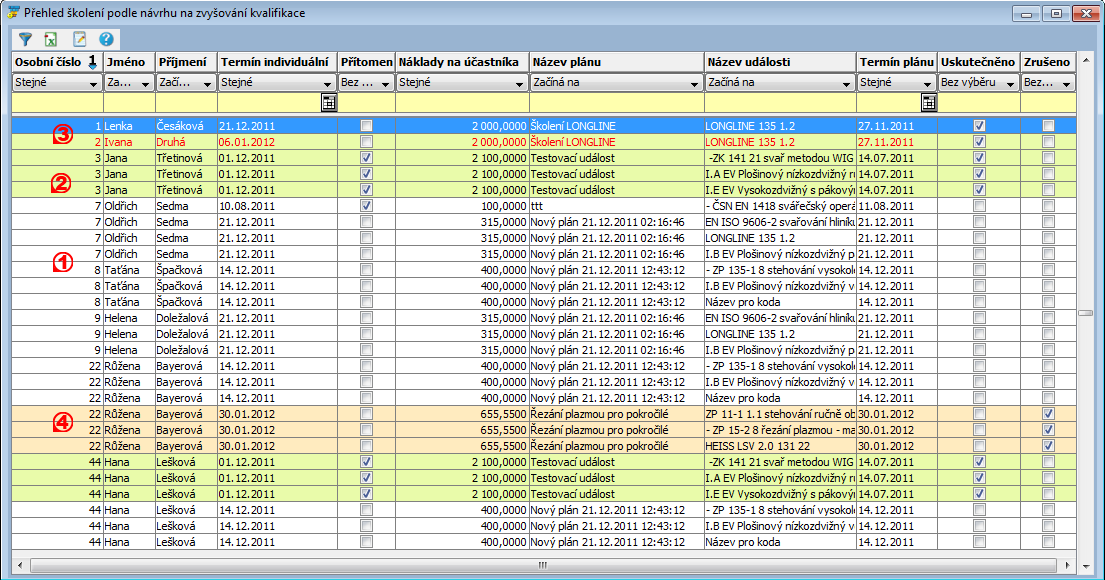Toggle Přítomen checkbox for Lenka Česáková
This screenshot has width=1105, height=580.
click(366, 126)
